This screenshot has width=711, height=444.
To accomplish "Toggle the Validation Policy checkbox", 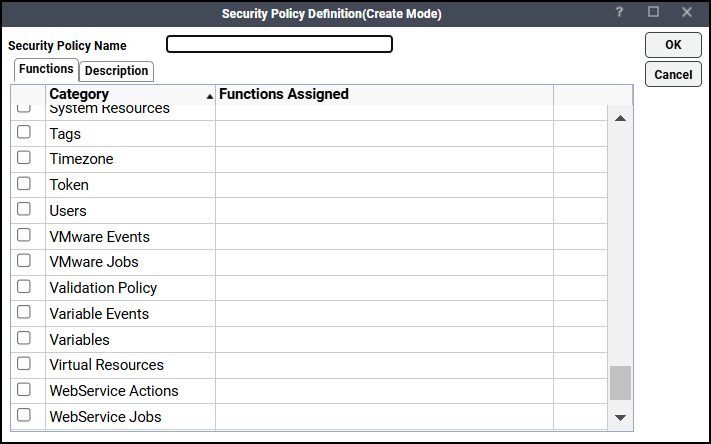I will coord(24,287).
